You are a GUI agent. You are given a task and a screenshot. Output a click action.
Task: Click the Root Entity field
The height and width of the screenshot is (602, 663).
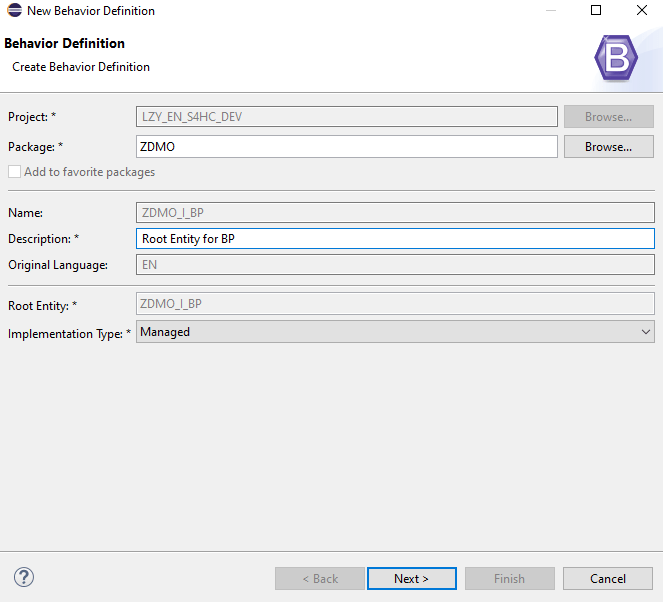(394, 304)
